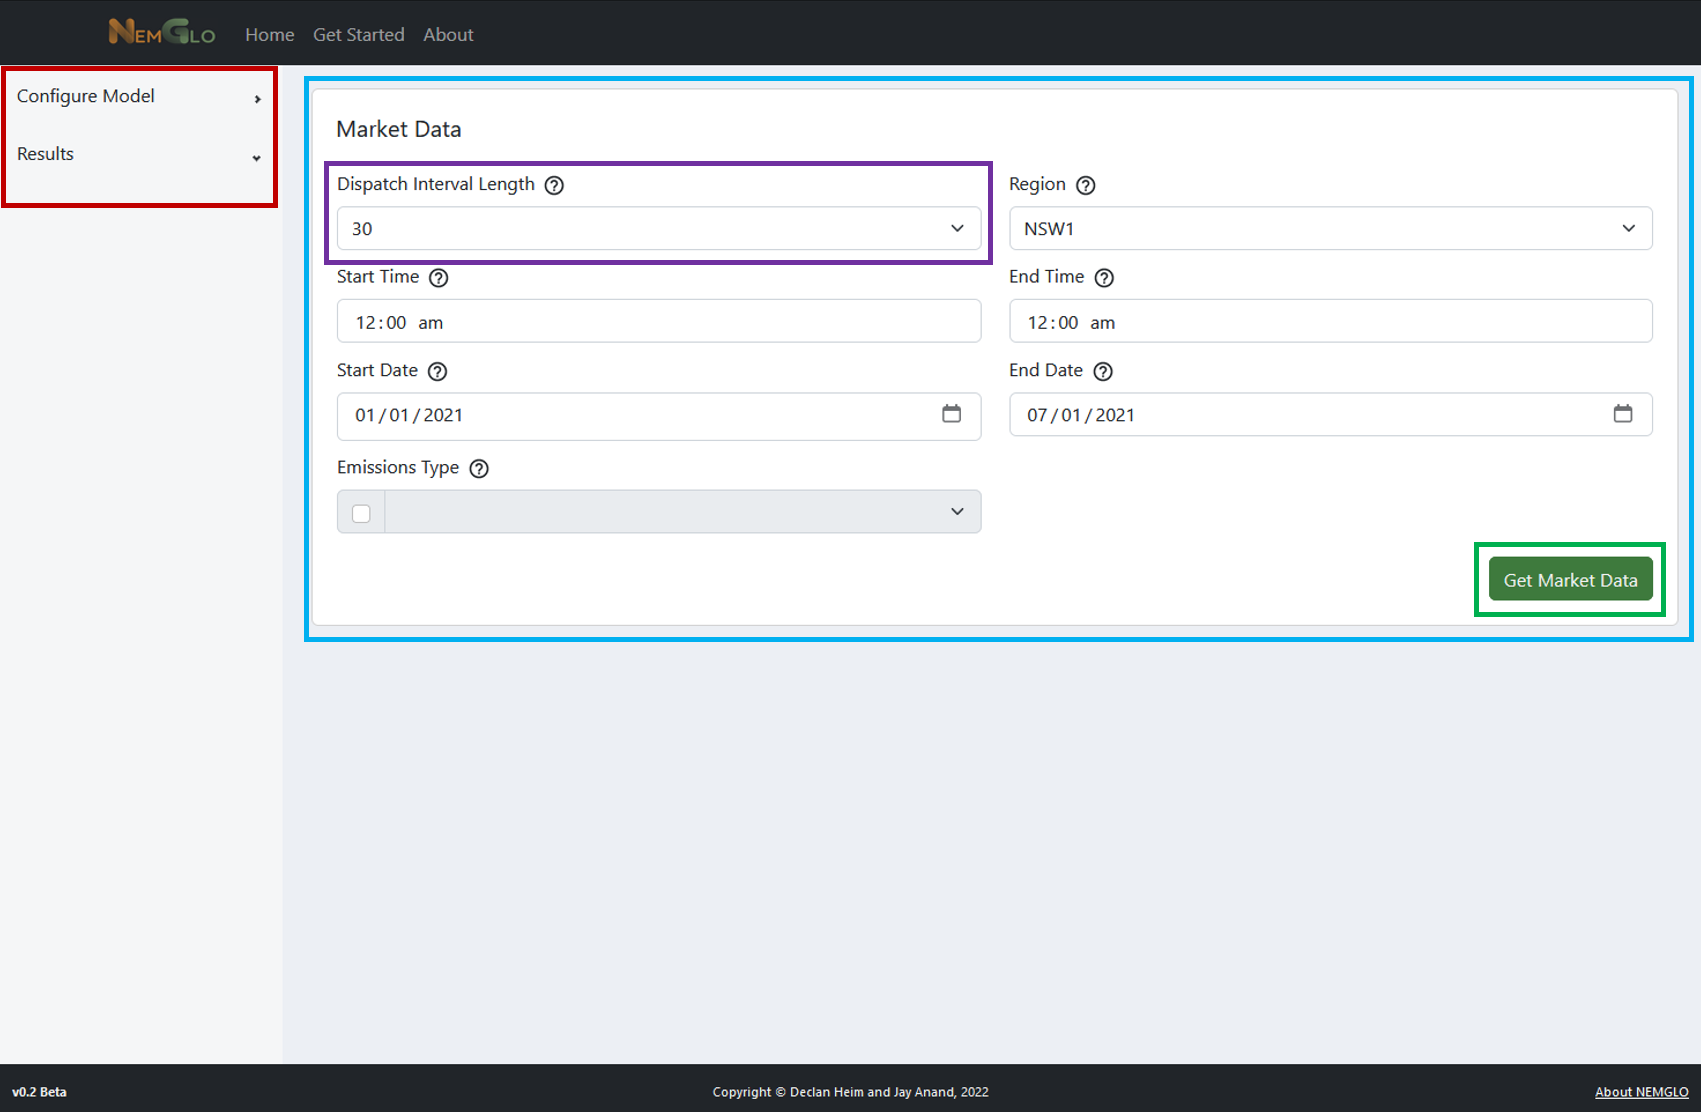Image resolution: width=1701 pixels, height=1112 pixels.
Task: Show Start Time help tooltip icon
Action: (438, 278)
